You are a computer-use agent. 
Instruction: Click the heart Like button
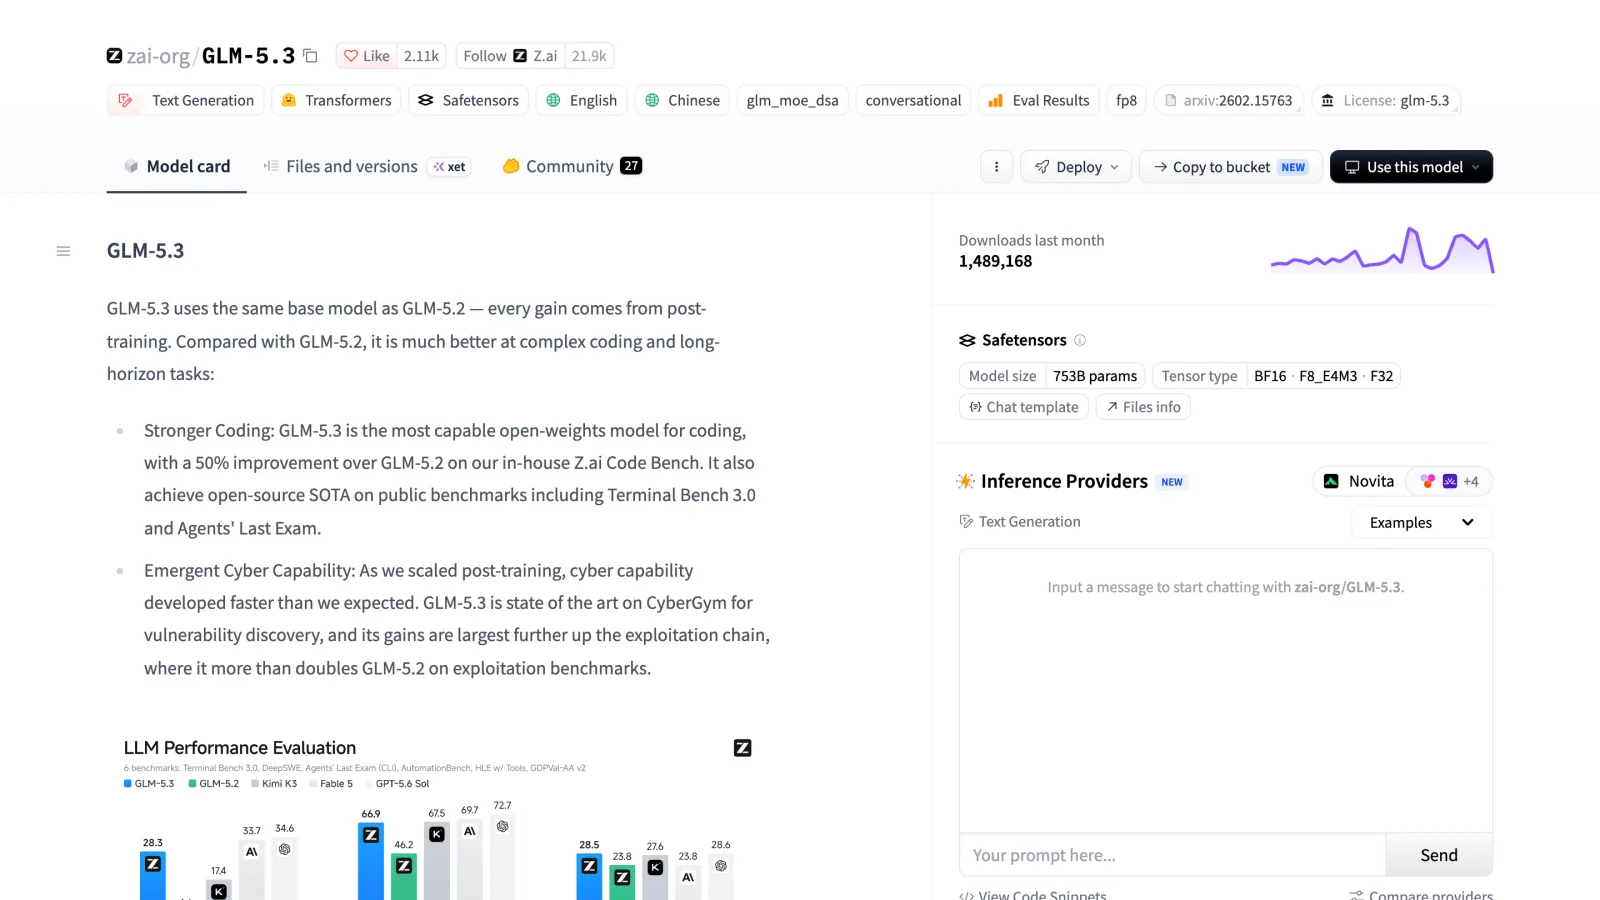pyautogui.click(x=367, y=56)
